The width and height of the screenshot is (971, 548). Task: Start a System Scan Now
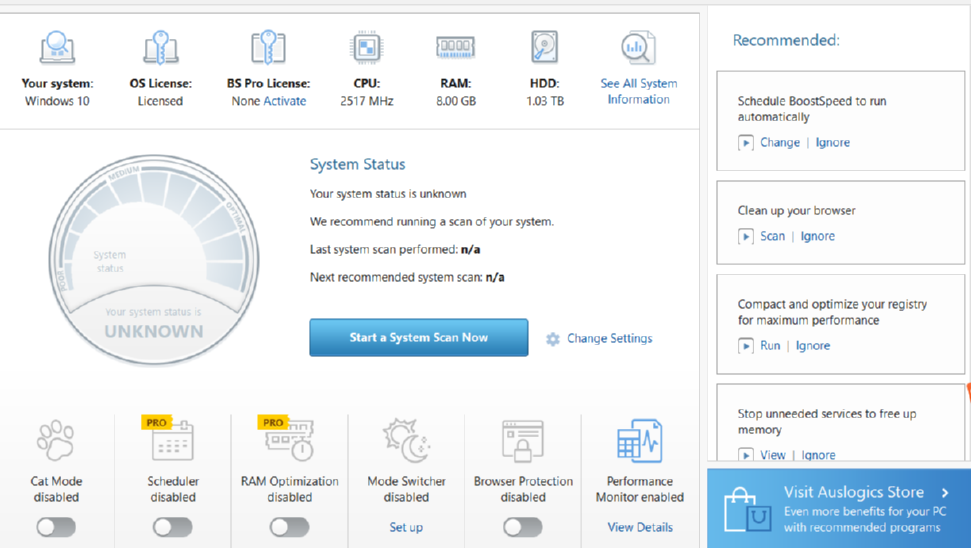click(x=419, y=337)
